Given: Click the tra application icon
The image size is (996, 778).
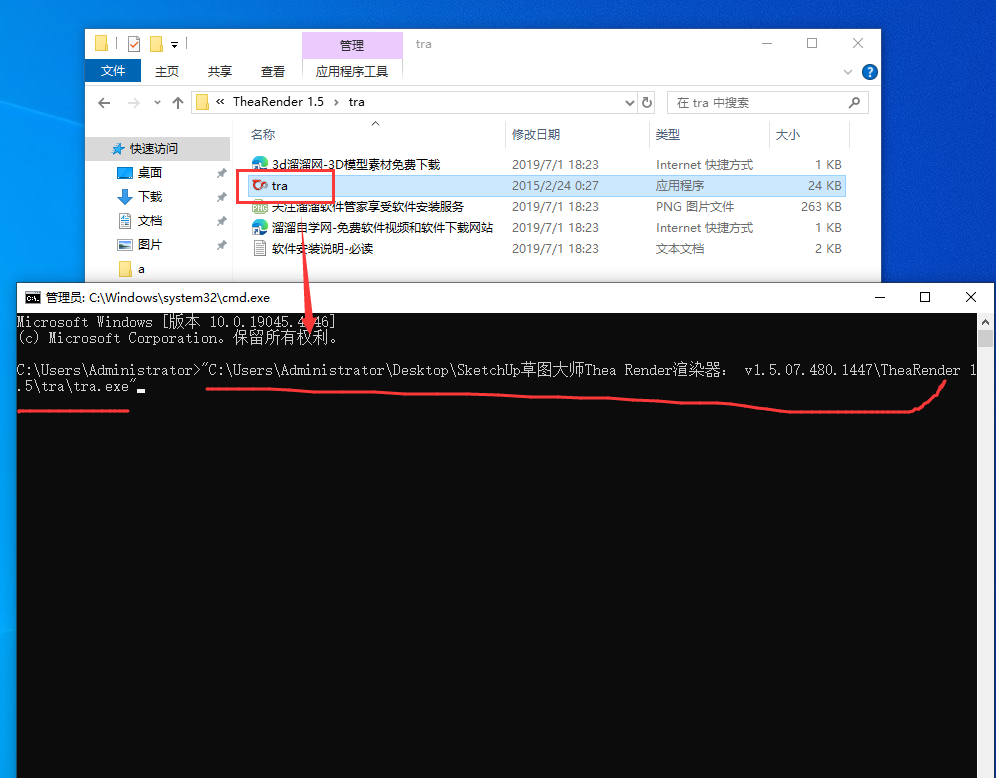Looking at the screenshot, I should [x=259, y=185].
